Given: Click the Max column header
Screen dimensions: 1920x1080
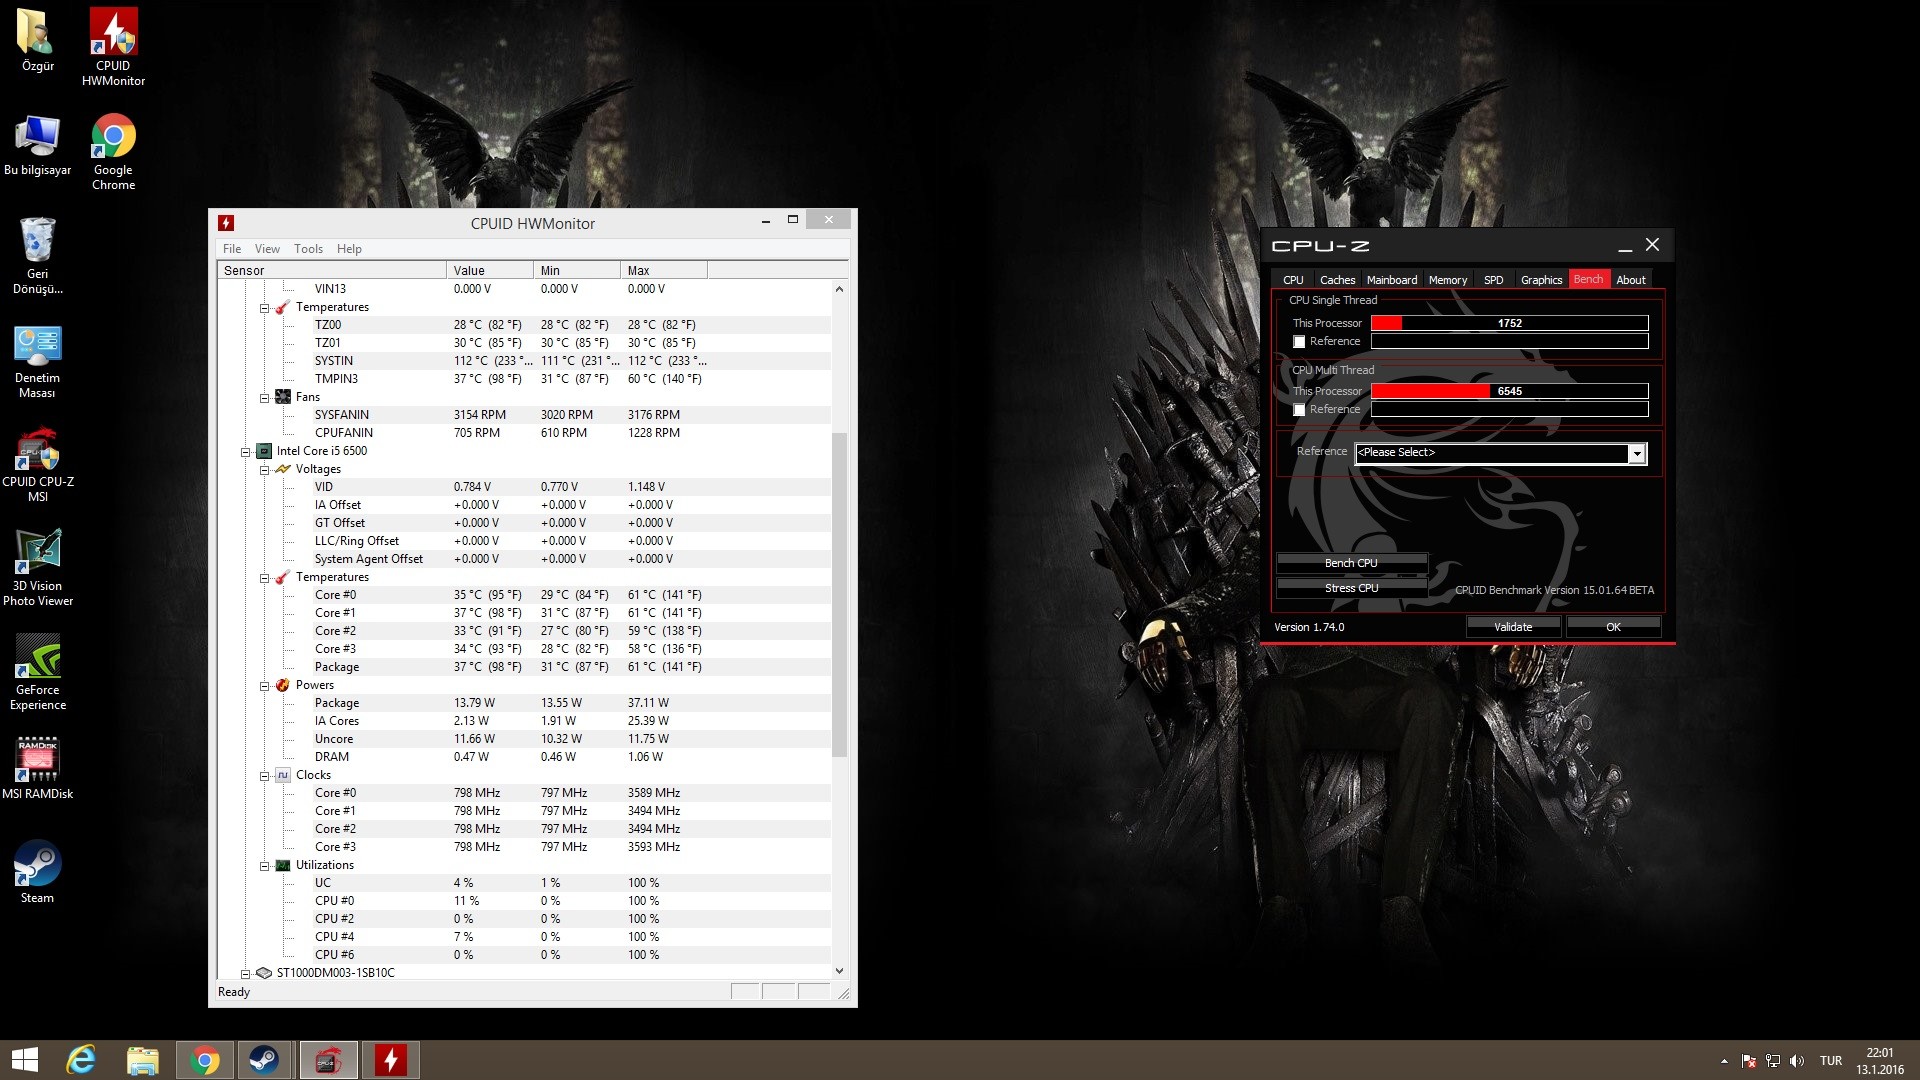Looking at the screenshot, I should pos(664,270).
